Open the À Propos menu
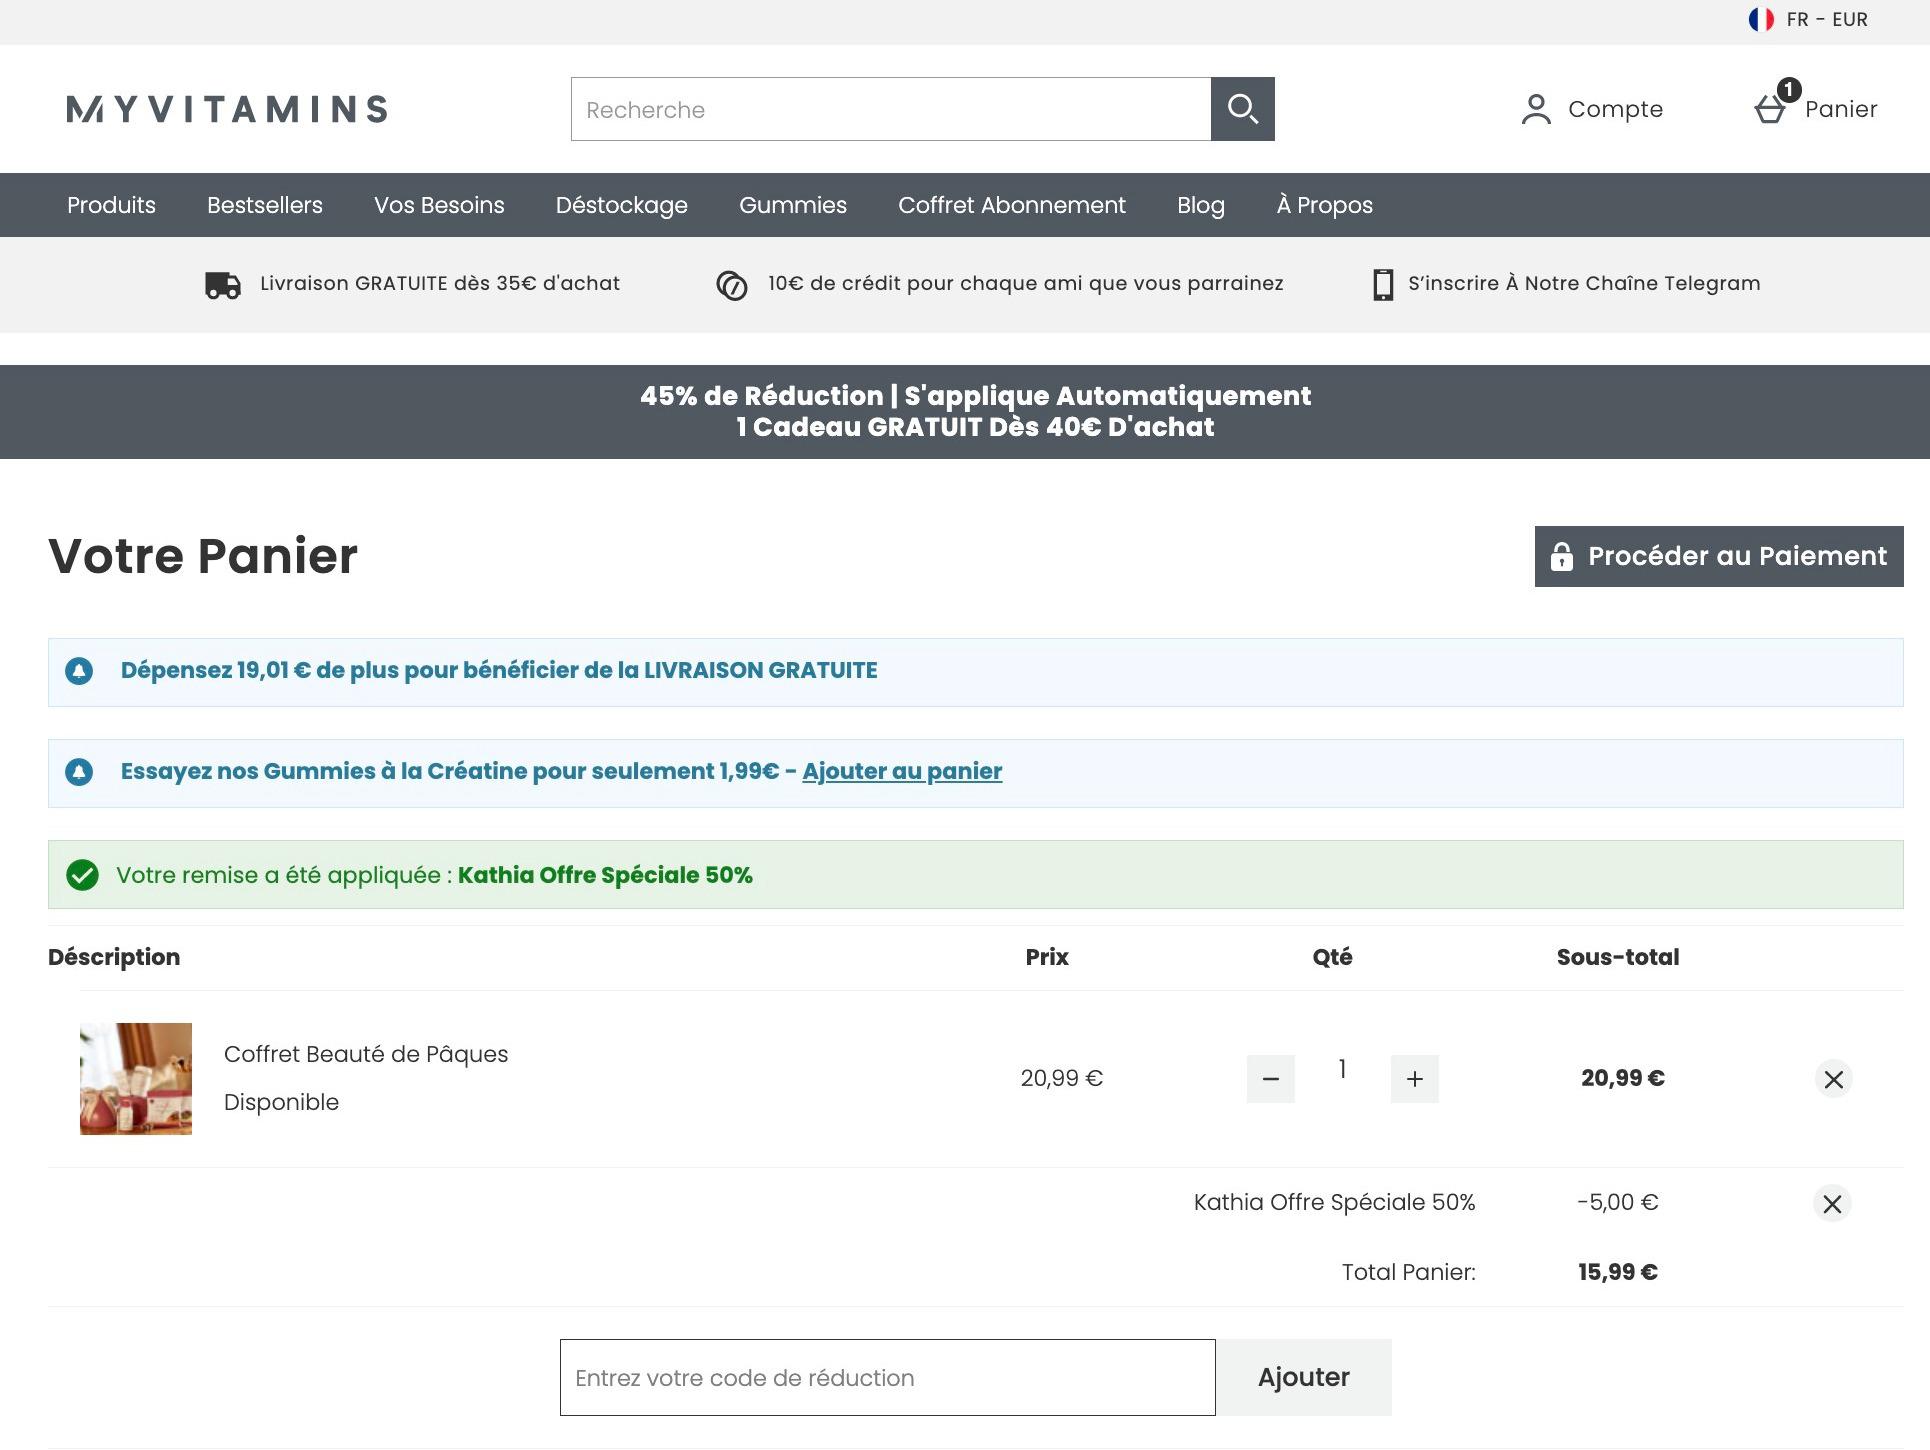This screenshot has width=1930, height=1450. pyautogui.click(x=1325, y=205)
